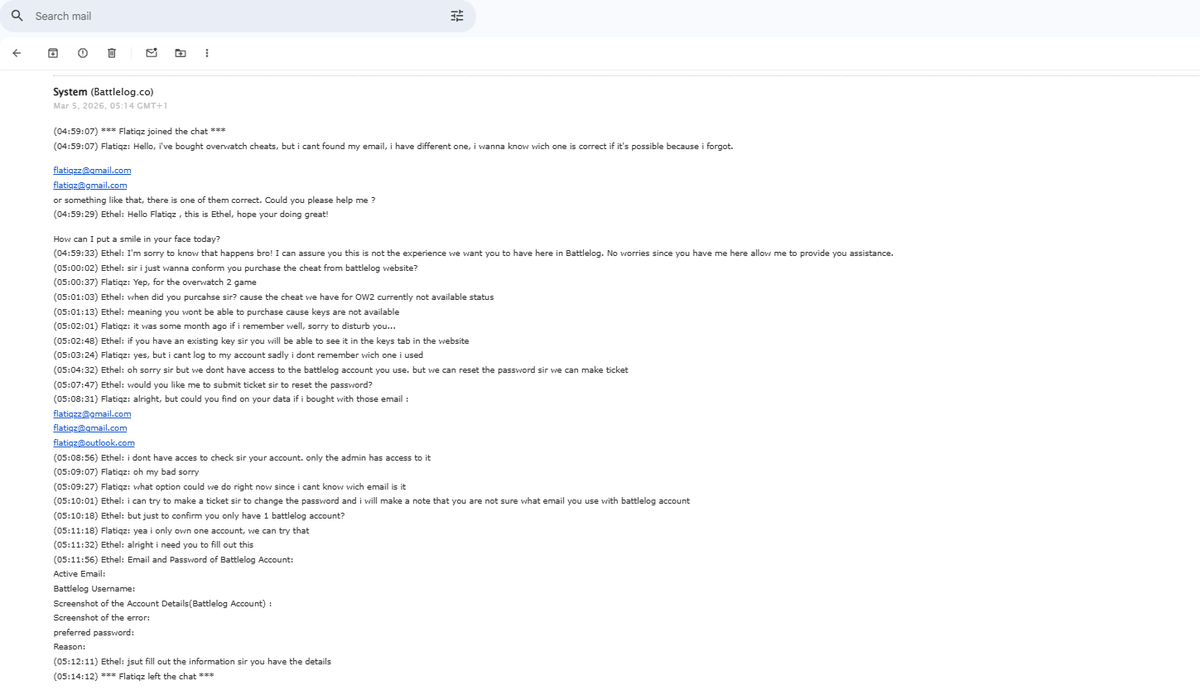Image resolution: width=1200 pixels, height=700 pixels.
Task: Go back using the left arrow
Action: click(16, 53)
